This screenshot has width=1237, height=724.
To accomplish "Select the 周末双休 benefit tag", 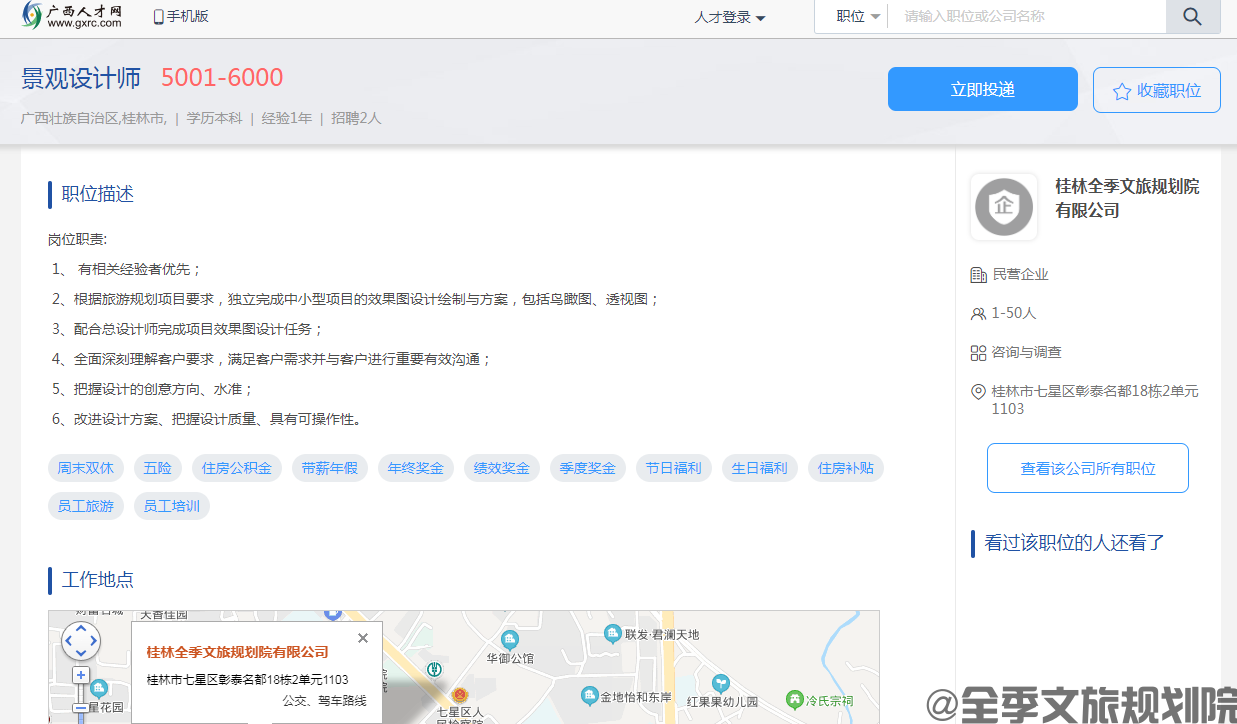I will (85, 468).
